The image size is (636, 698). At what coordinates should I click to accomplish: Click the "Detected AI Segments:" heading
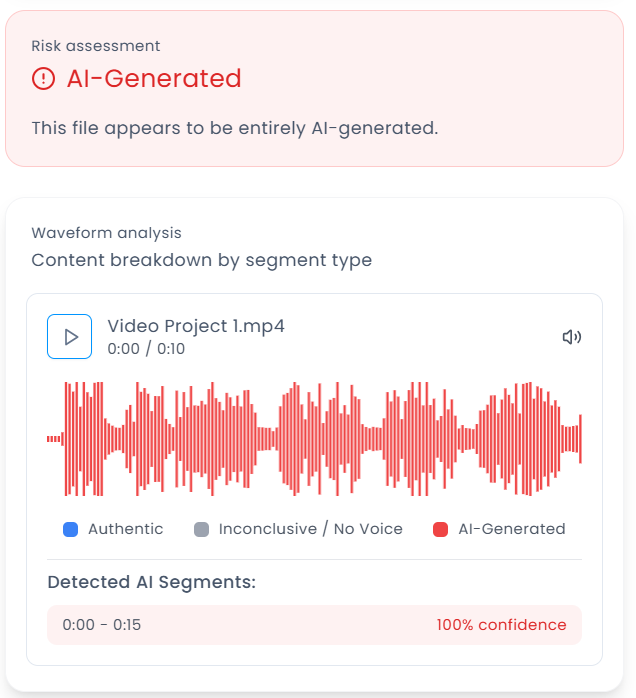click(151, 582)
